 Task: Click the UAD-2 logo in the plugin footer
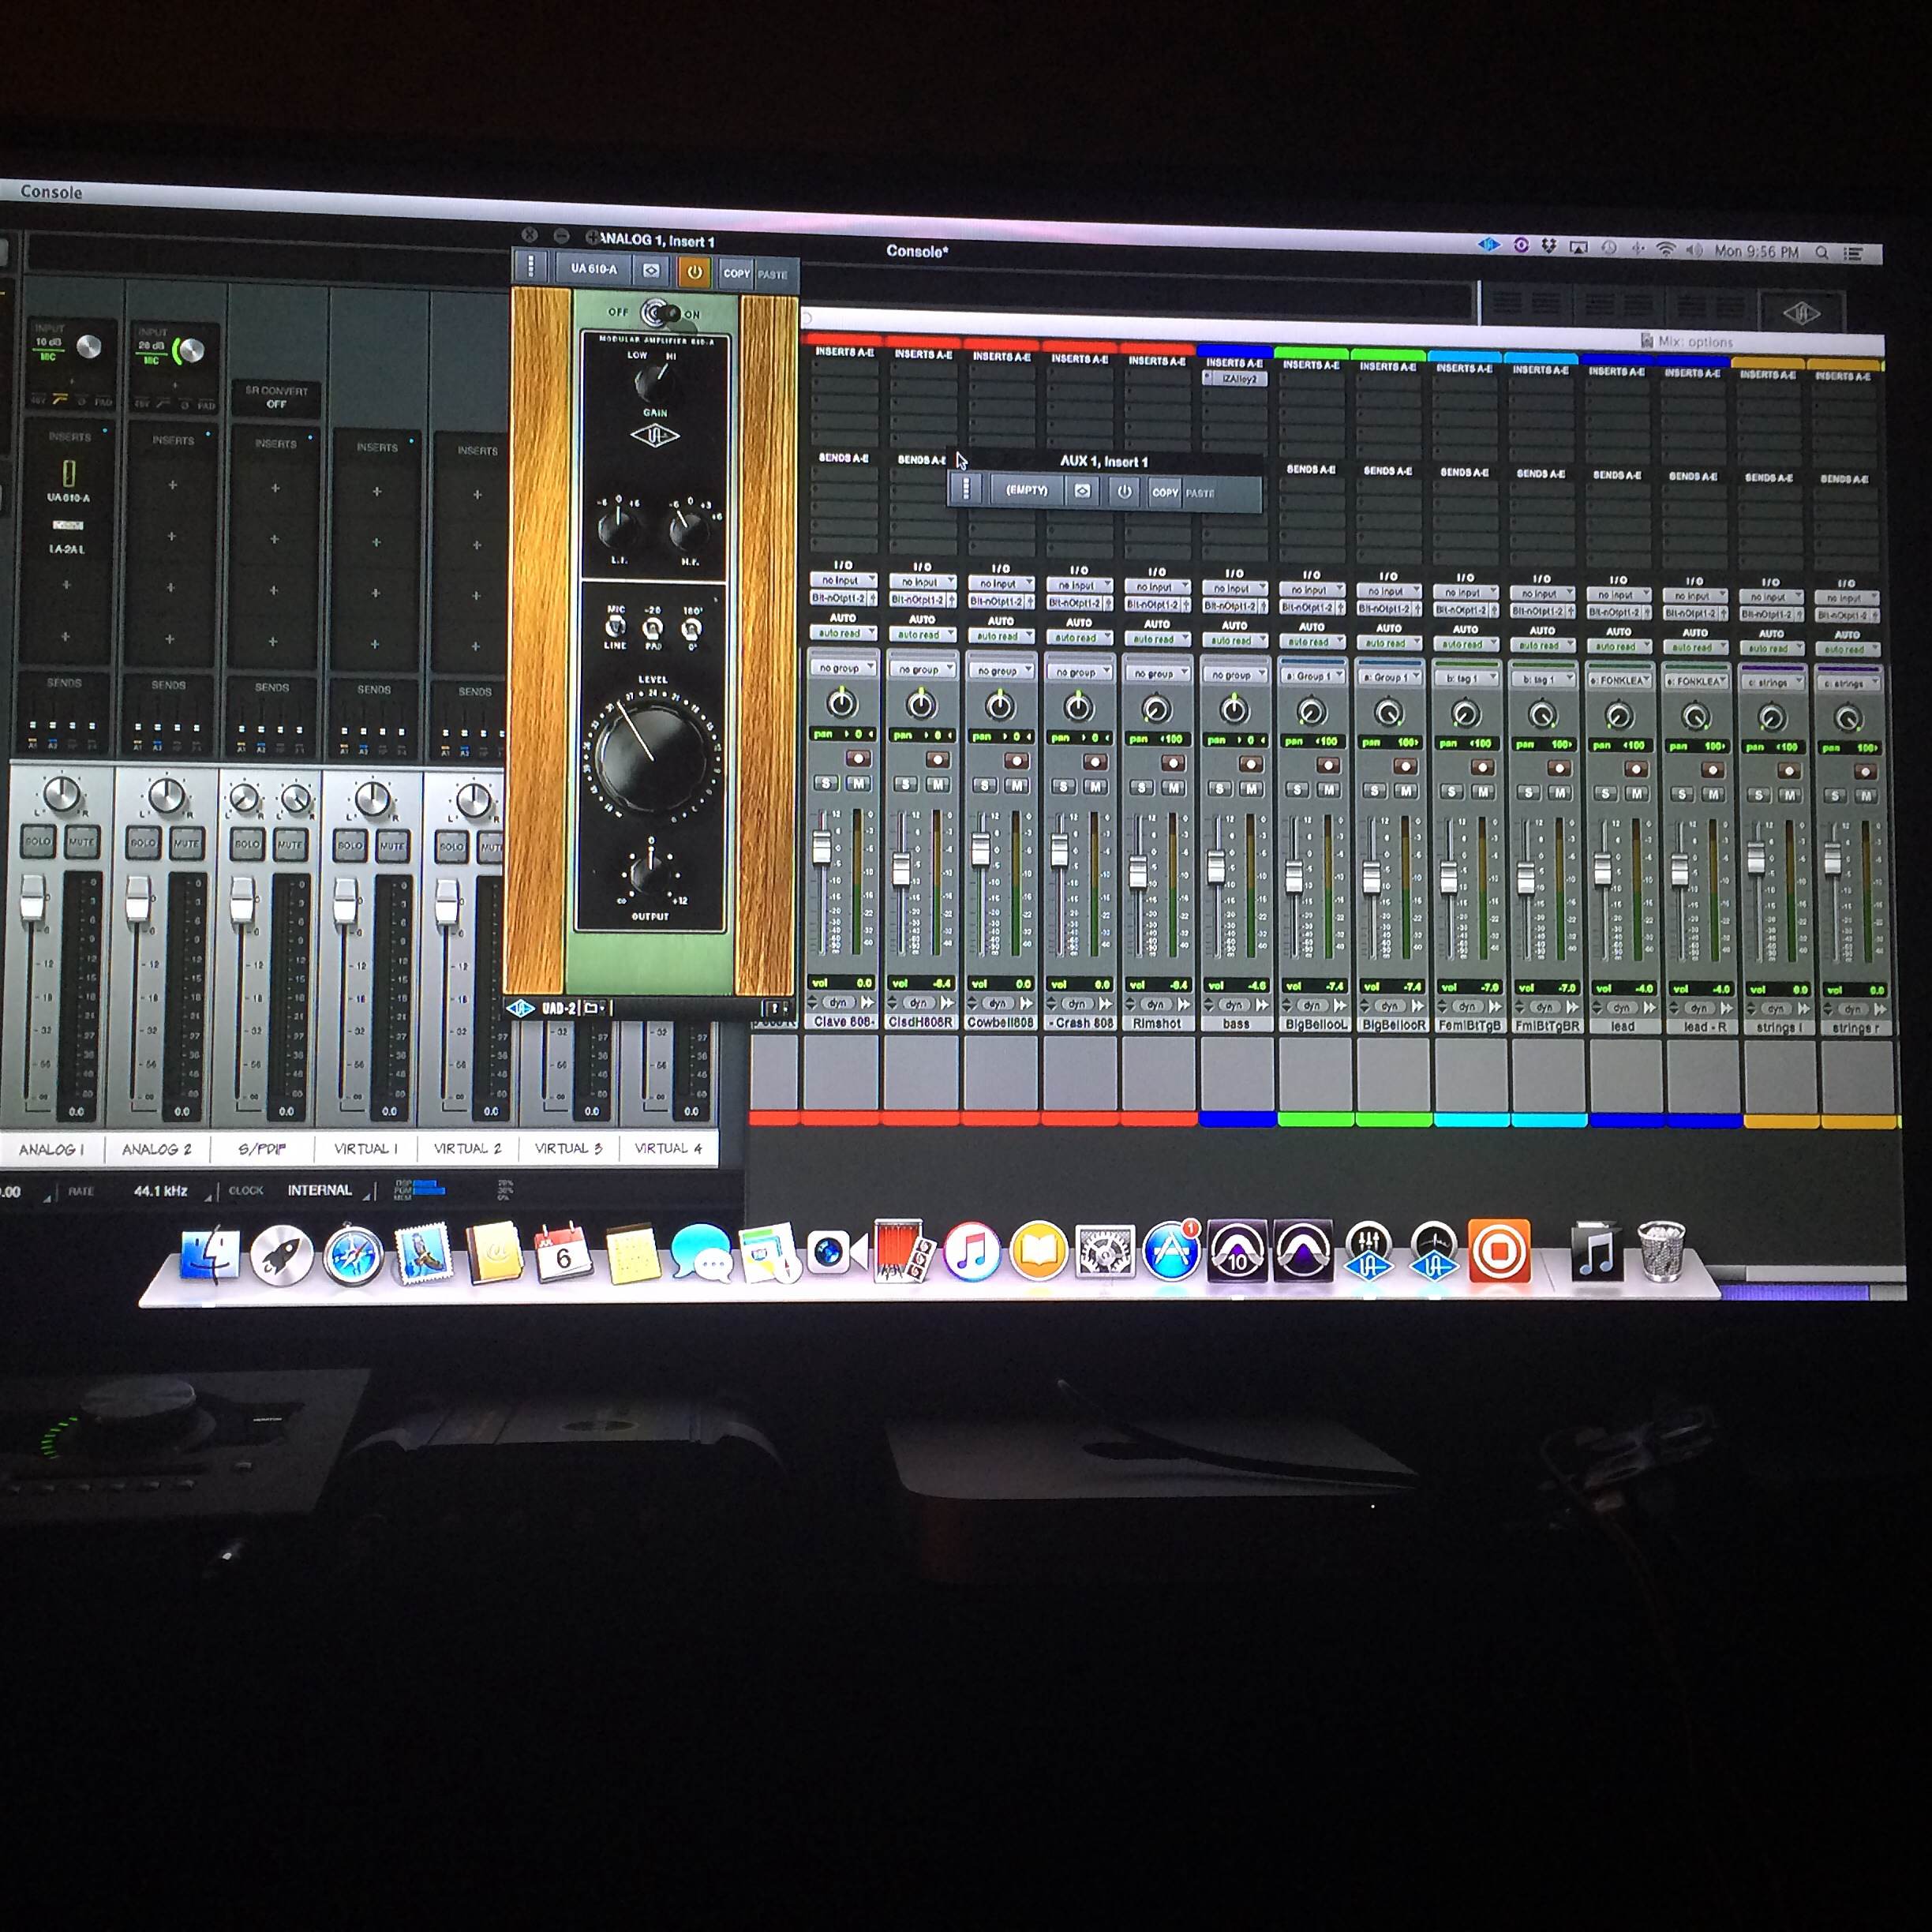click(x=521, y=1007)
